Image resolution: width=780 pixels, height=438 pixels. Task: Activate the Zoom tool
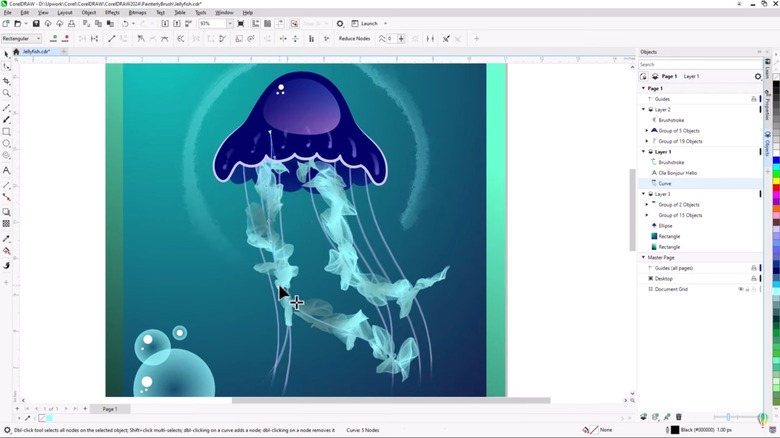(x=7, y=94)
